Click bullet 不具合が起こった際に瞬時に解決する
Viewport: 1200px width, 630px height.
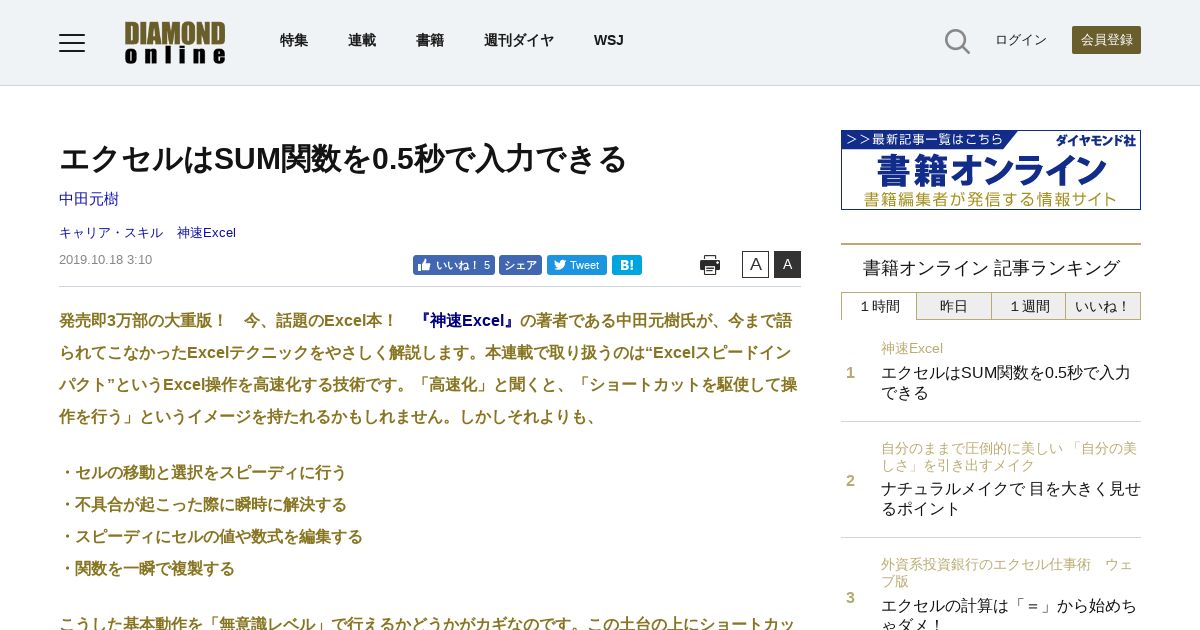point(203,505)
